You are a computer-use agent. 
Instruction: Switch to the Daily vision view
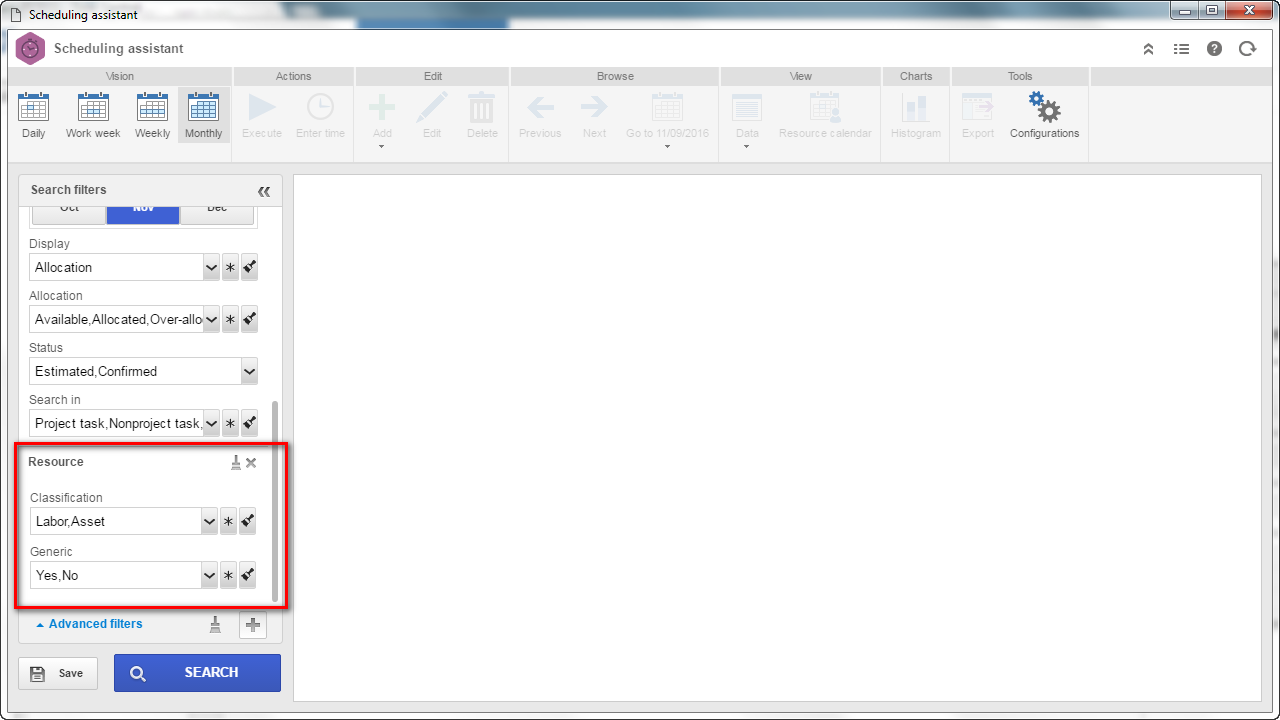tap(33, 115)
